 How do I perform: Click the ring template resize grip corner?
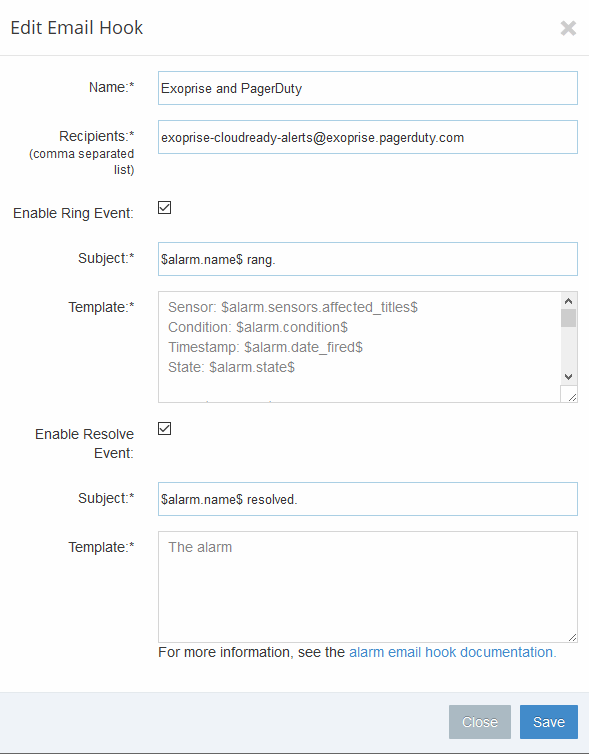pos(572,397)
